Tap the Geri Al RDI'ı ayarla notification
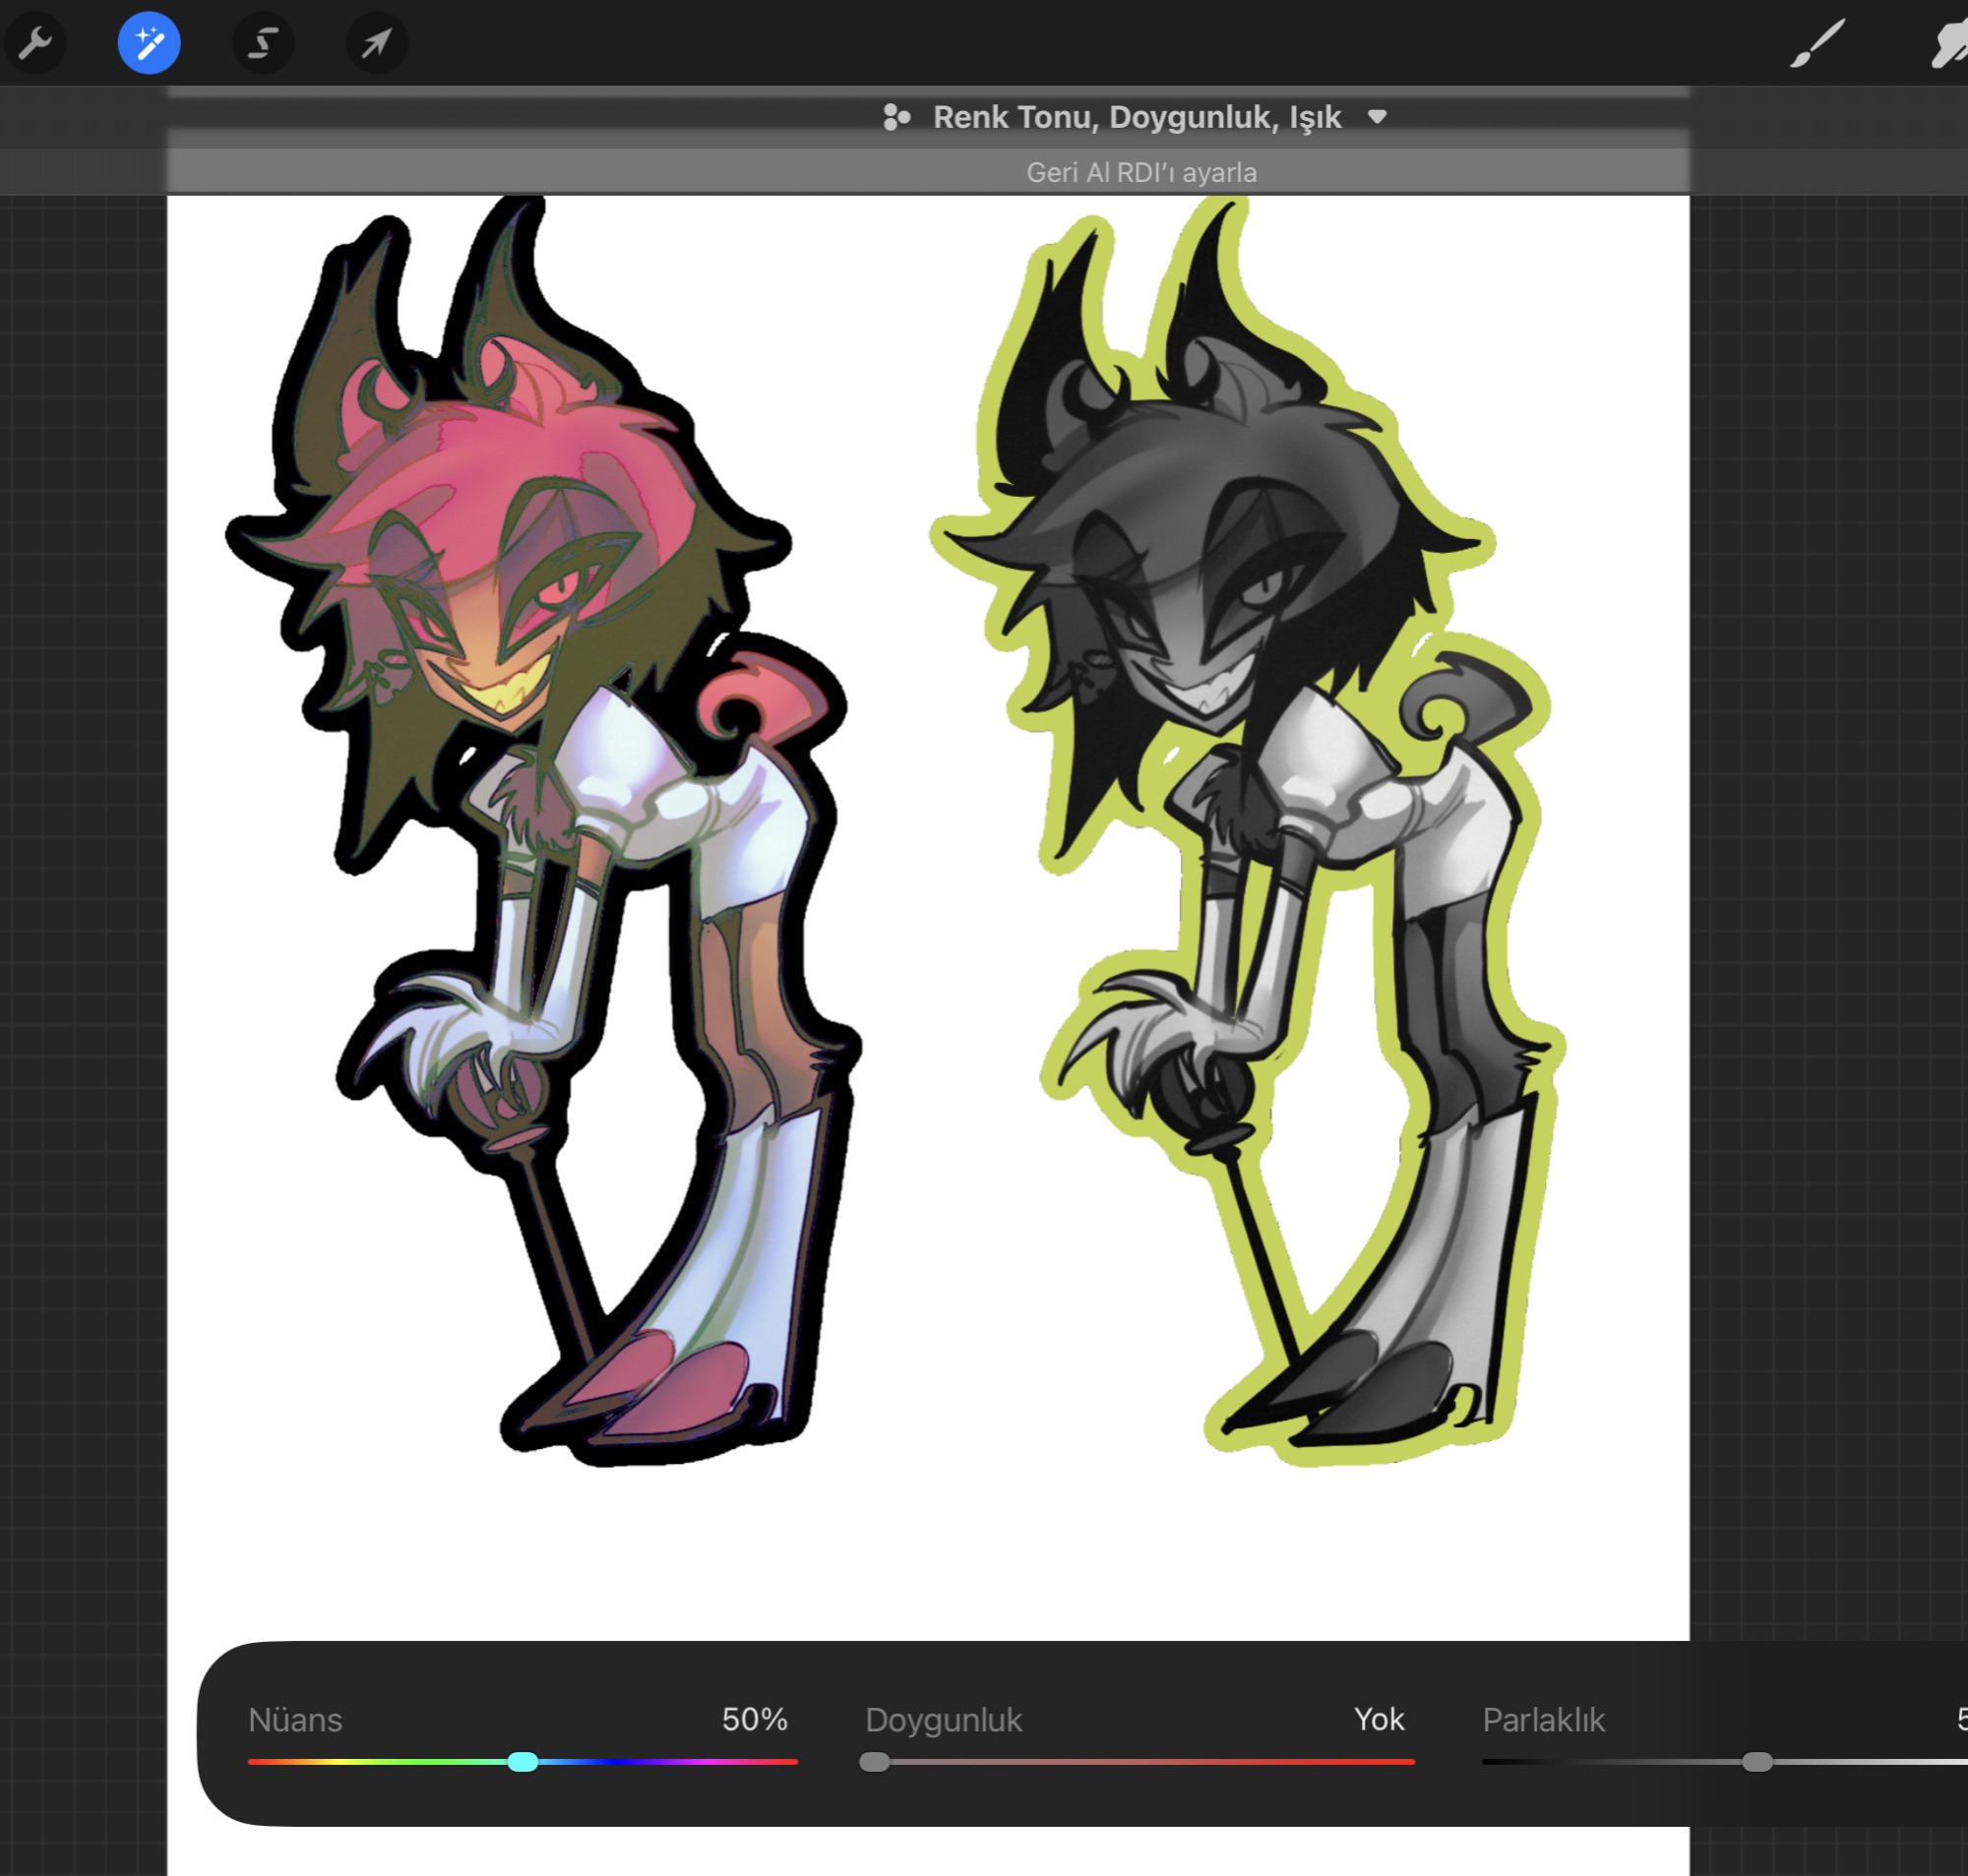This screenshot has height=1876, width=1968. [1140, 172]
